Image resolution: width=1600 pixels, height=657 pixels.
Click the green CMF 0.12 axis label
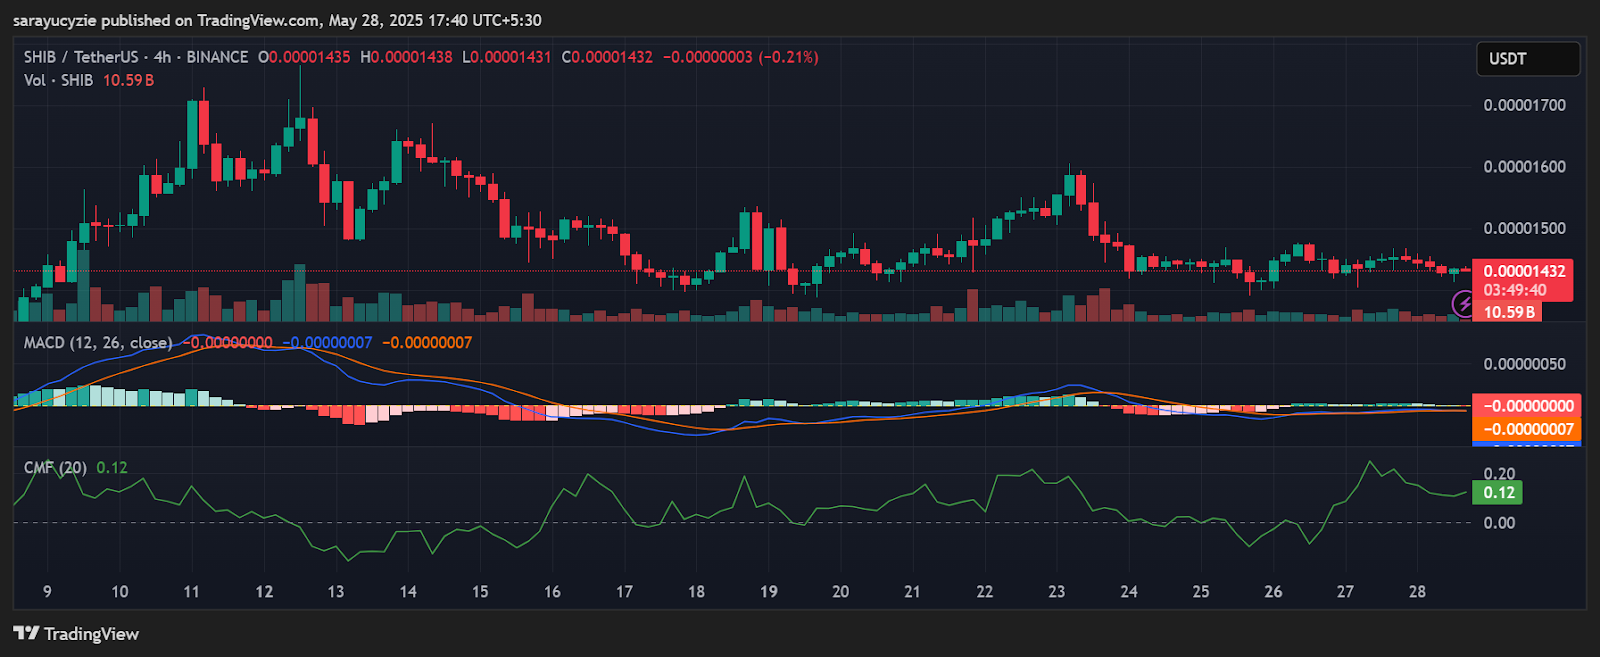click(x=1498, y=492)
